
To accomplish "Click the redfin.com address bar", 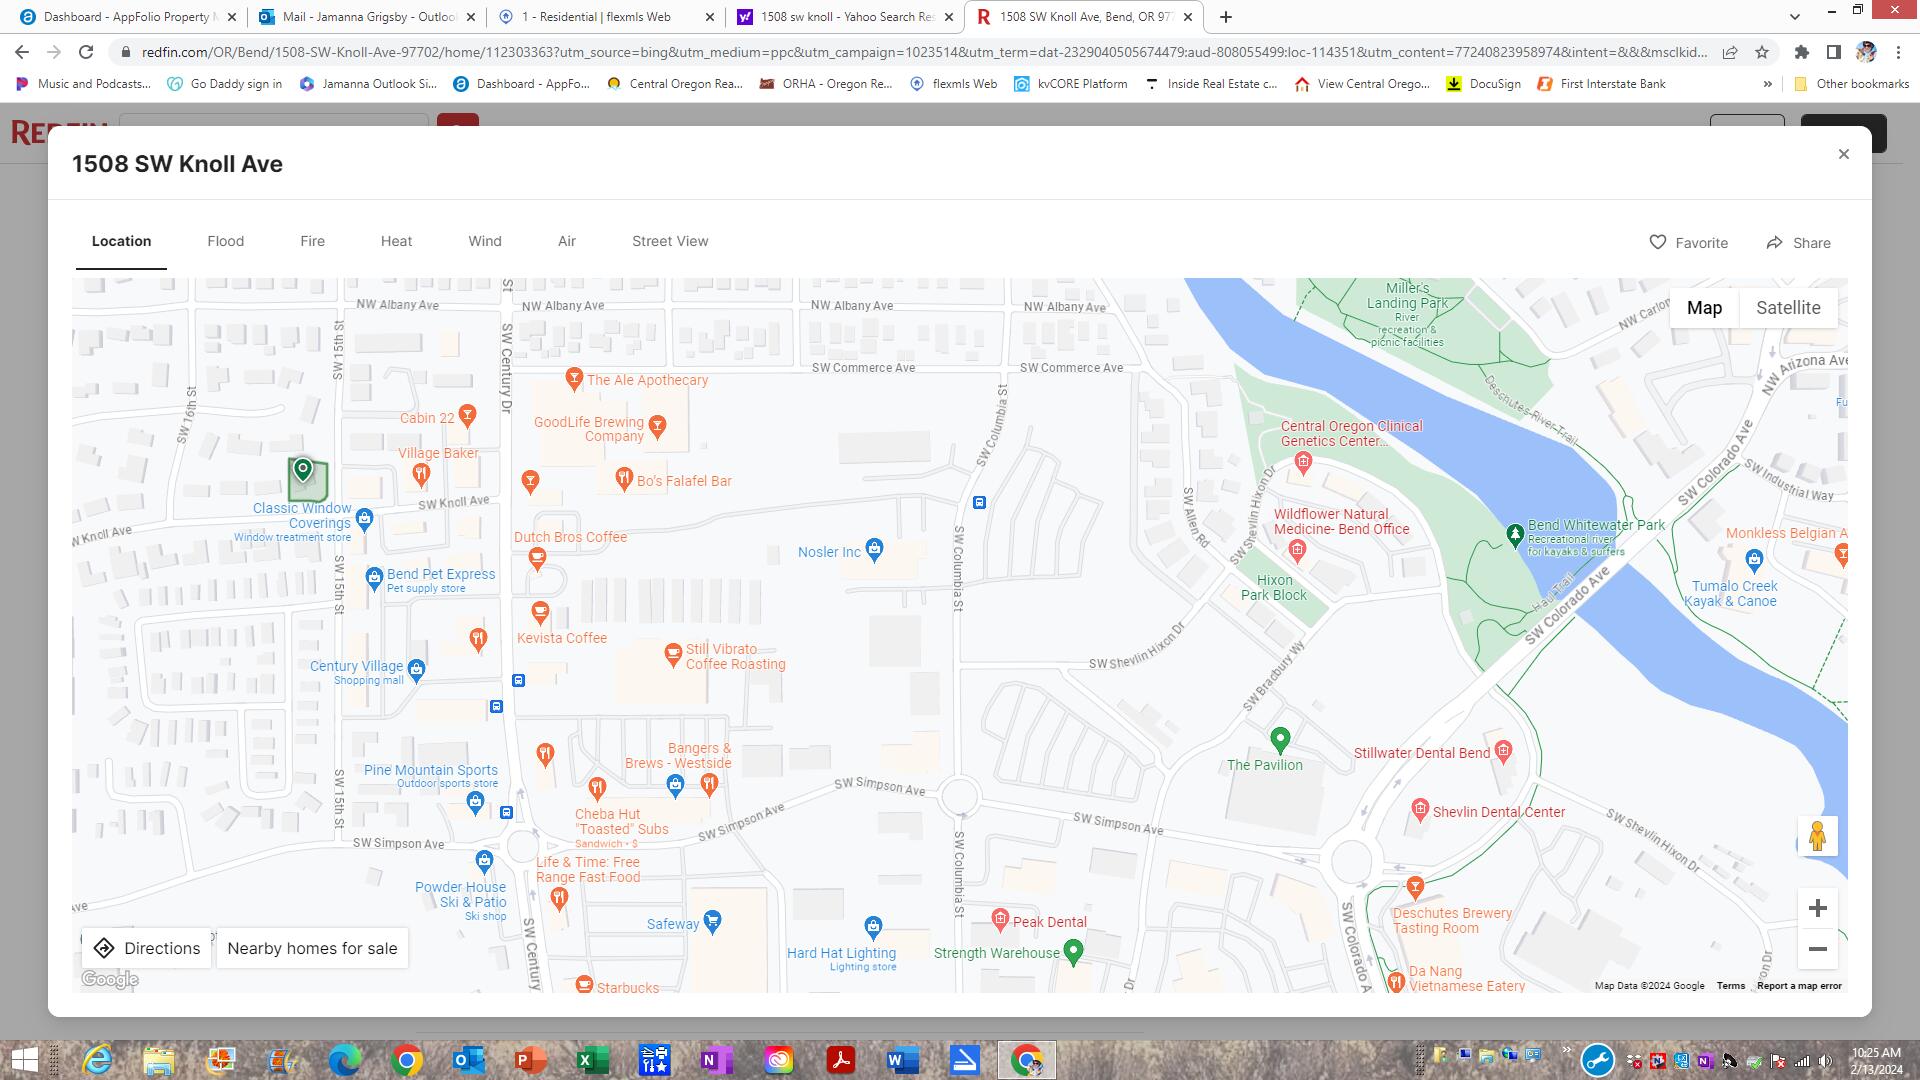I will coord(925,52).
